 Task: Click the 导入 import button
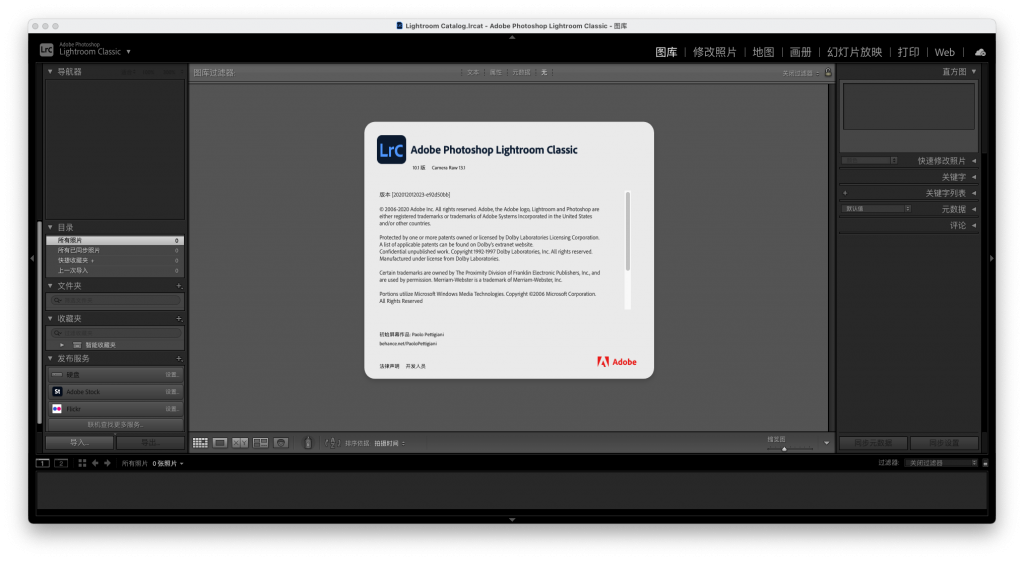[80, 443]
